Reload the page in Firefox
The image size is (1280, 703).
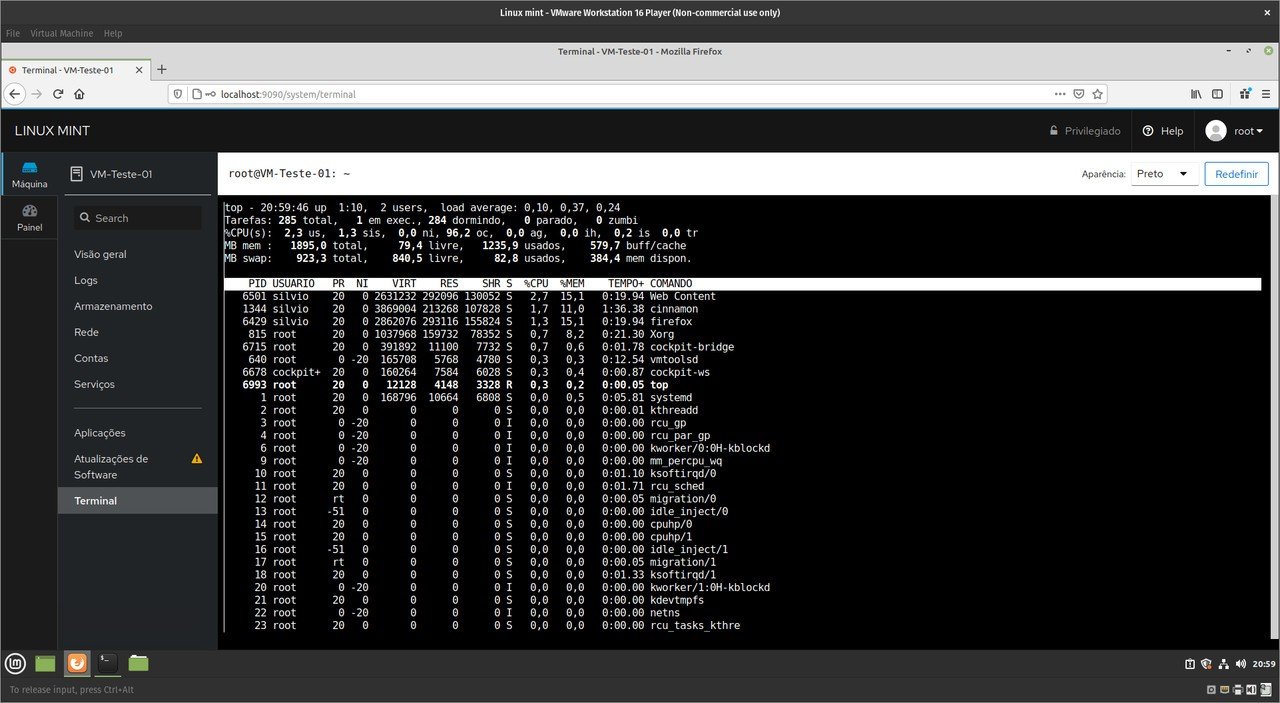[x=58, y=94]
